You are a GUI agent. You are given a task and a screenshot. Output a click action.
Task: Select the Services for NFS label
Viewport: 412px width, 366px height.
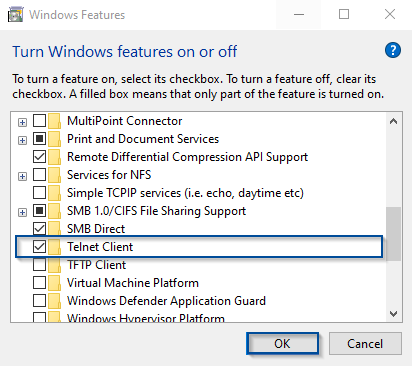109,175
